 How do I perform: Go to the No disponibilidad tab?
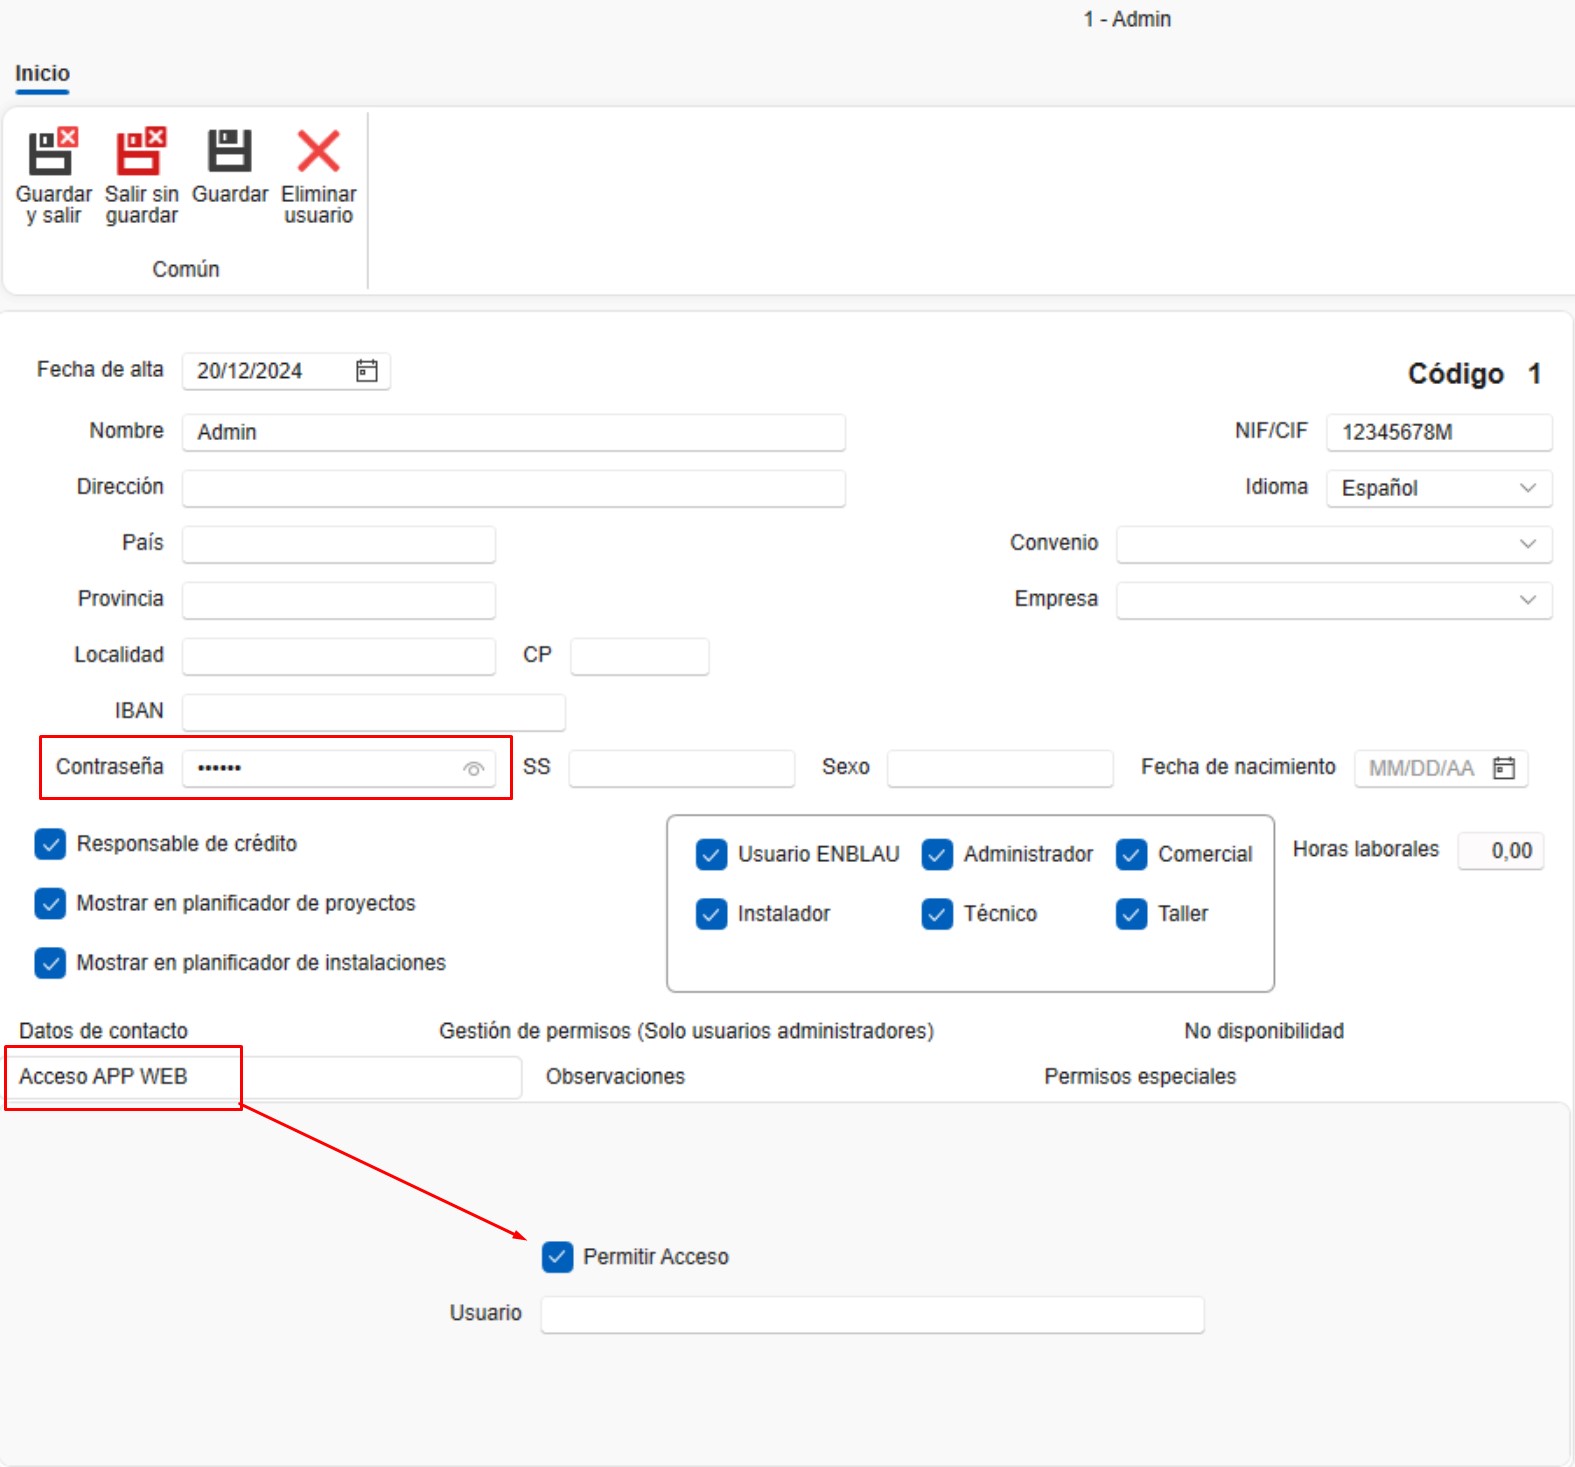point(1263,1031)
